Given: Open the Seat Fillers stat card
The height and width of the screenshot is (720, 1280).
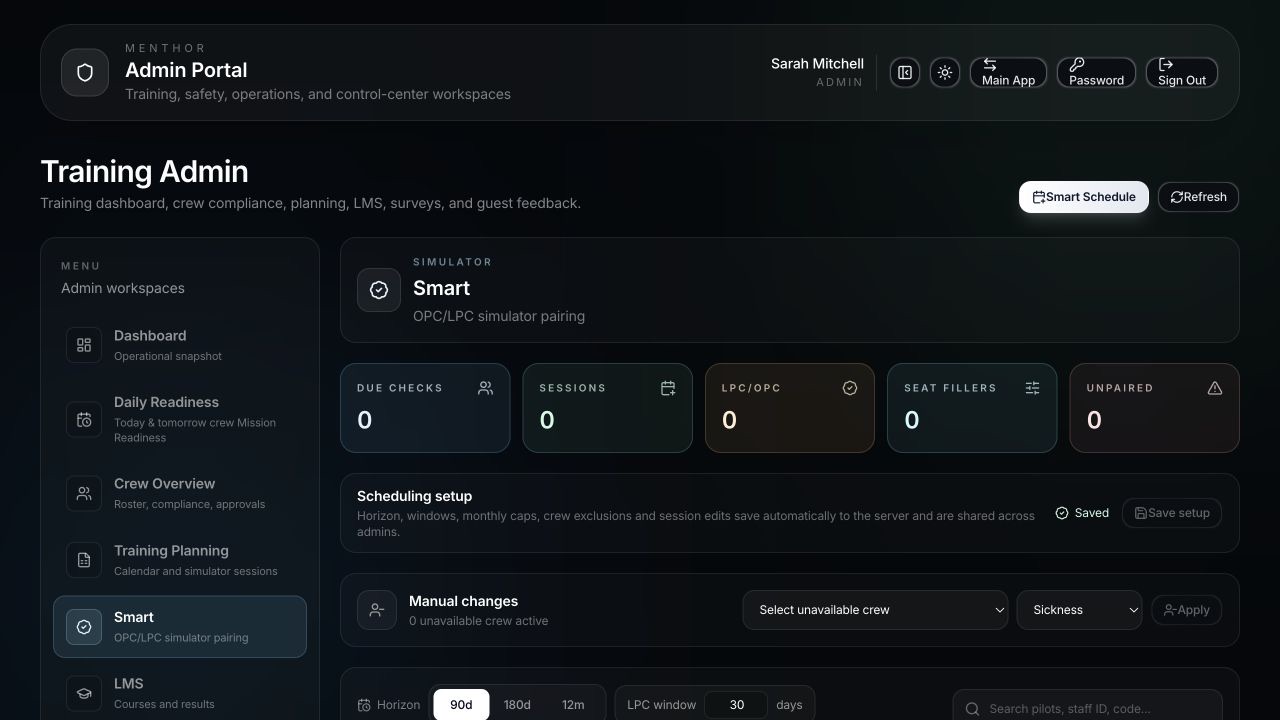Looking at the screenshot, I should tap(972, 408).
